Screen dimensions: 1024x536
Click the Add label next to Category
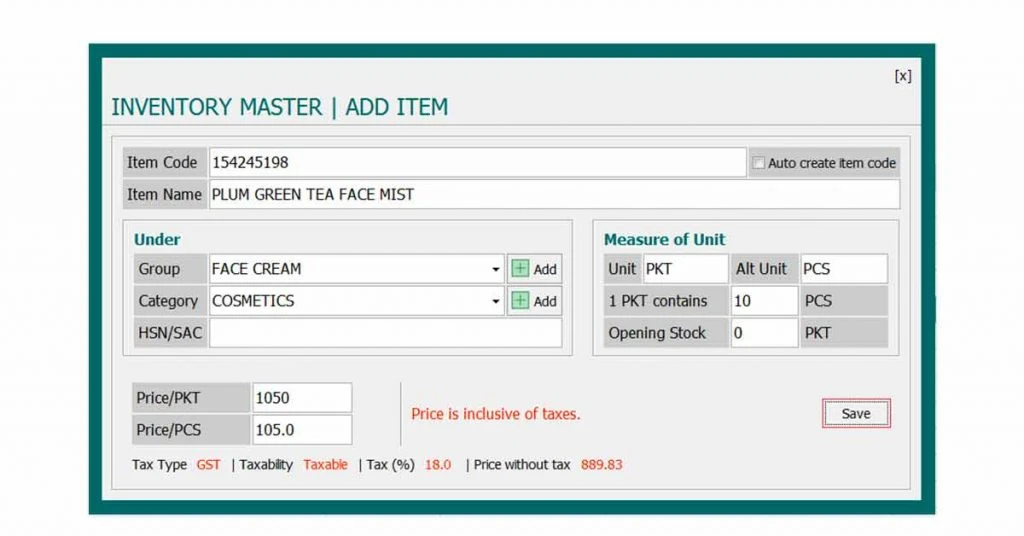pos(545,301)
